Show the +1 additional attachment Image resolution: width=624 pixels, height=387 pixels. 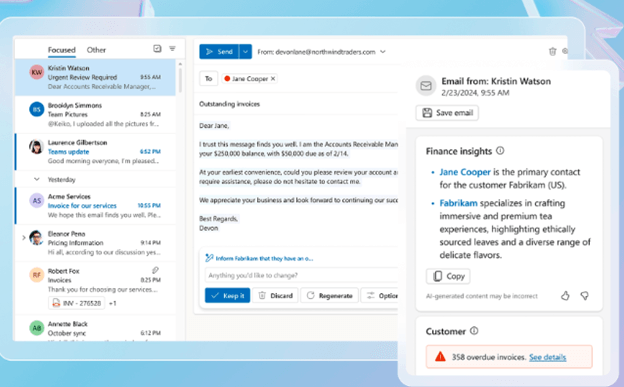pos(113,303)
